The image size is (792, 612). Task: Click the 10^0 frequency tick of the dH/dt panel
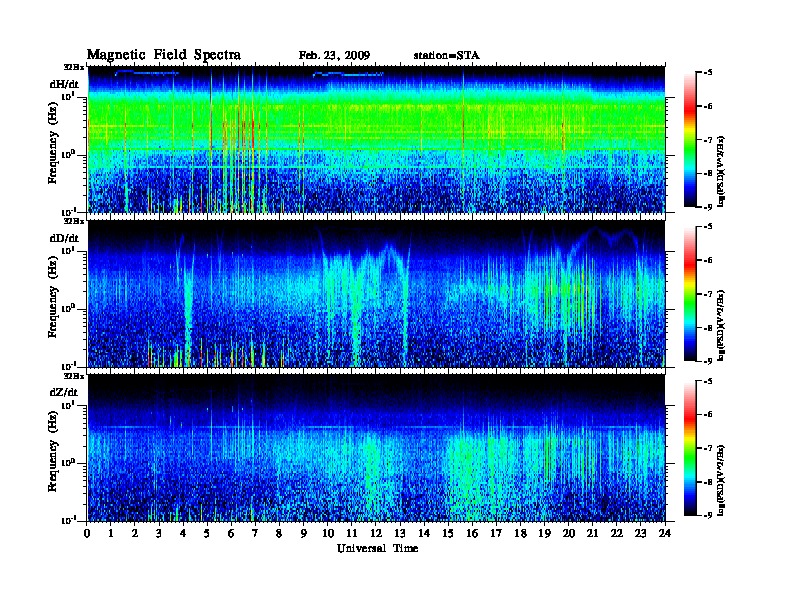pos(67,155)
